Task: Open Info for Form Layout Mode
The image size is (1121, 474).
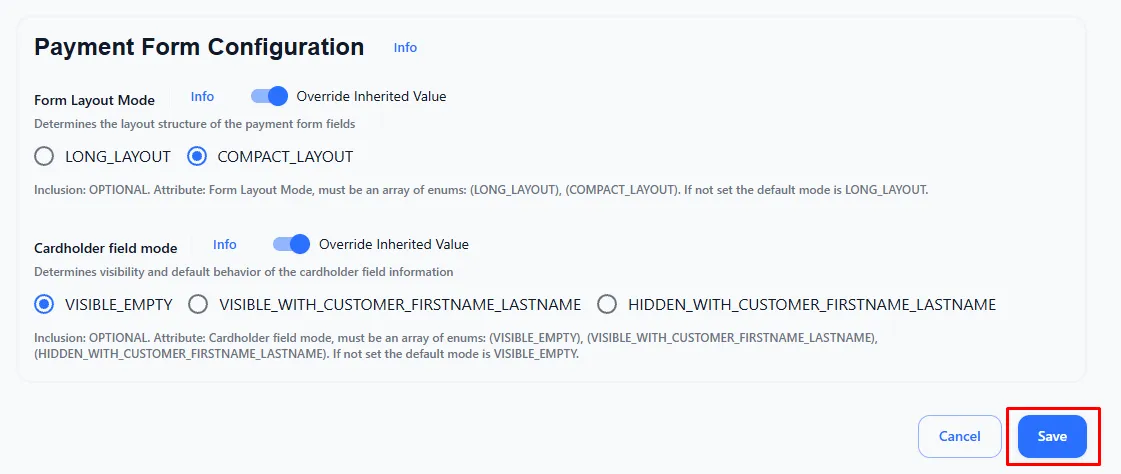Action: click(x=202, y=97)
